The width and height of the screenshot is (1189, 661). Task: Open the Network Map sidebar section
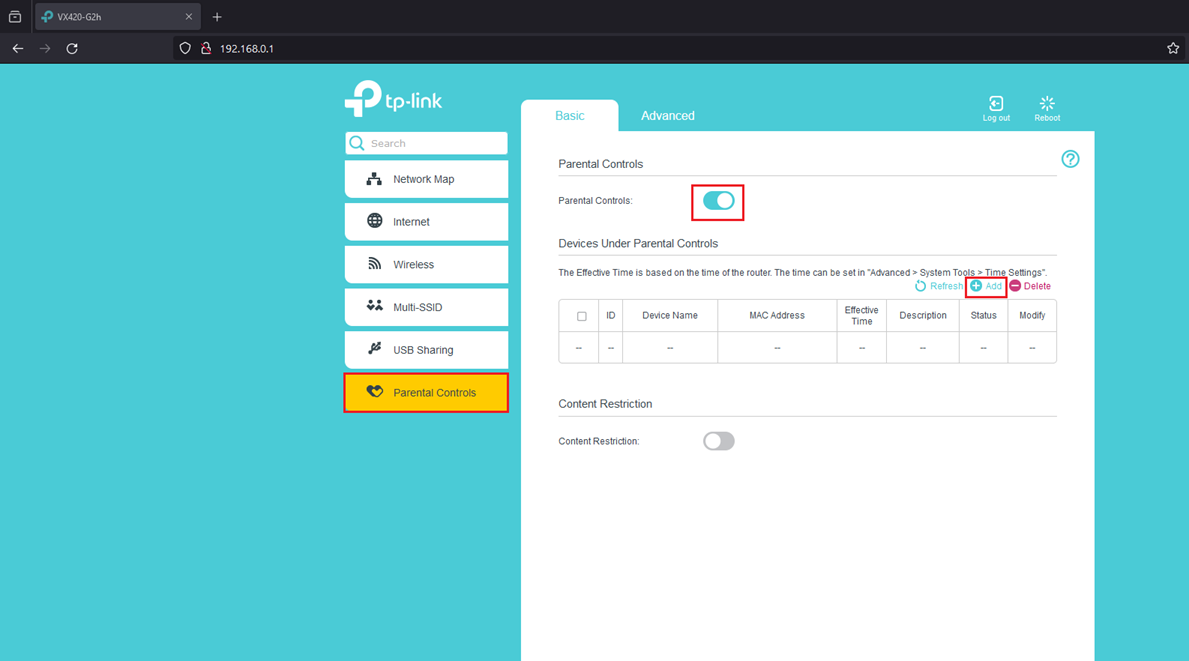pyautogui.click(x=426, y=178)
